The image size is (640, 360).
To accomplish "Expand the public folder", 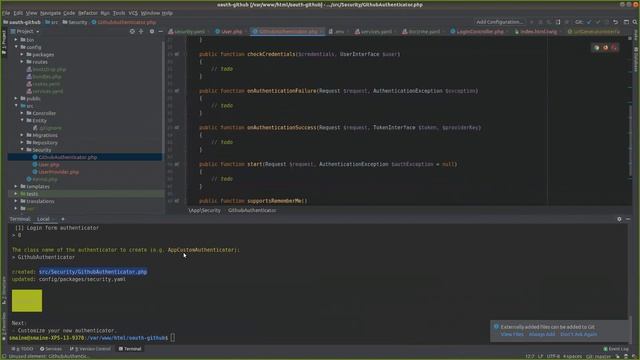I will tap(16, 98).
